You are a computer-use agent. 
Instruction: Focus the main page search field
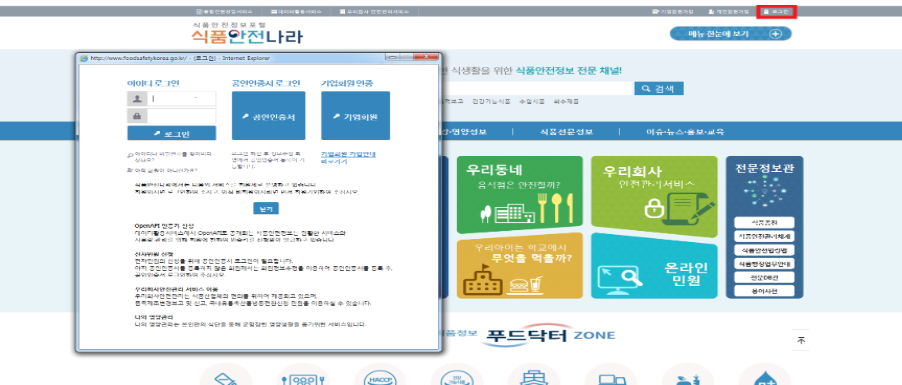[x=538, y=89]
